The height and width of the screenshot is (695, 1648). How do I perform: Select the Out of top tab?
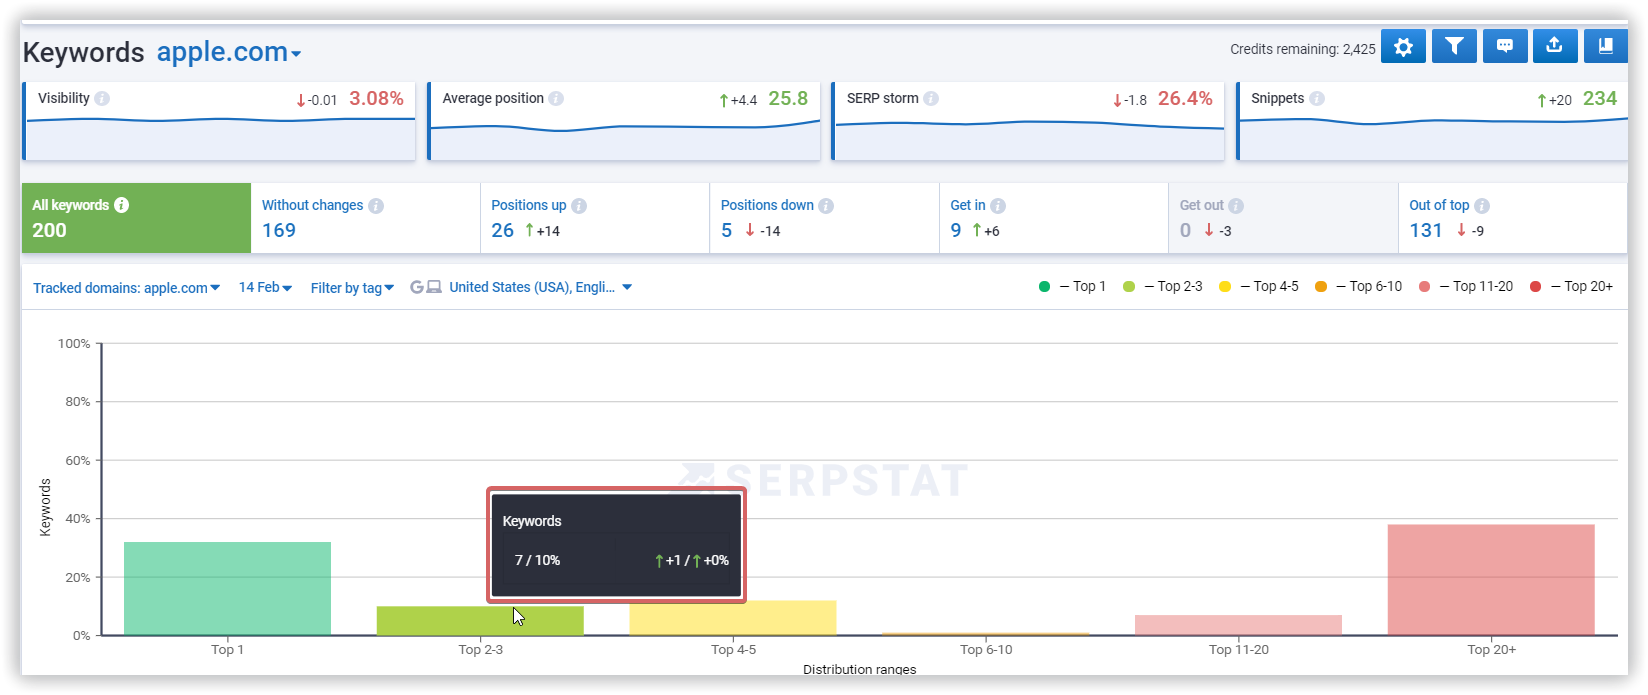[1513, 218]
